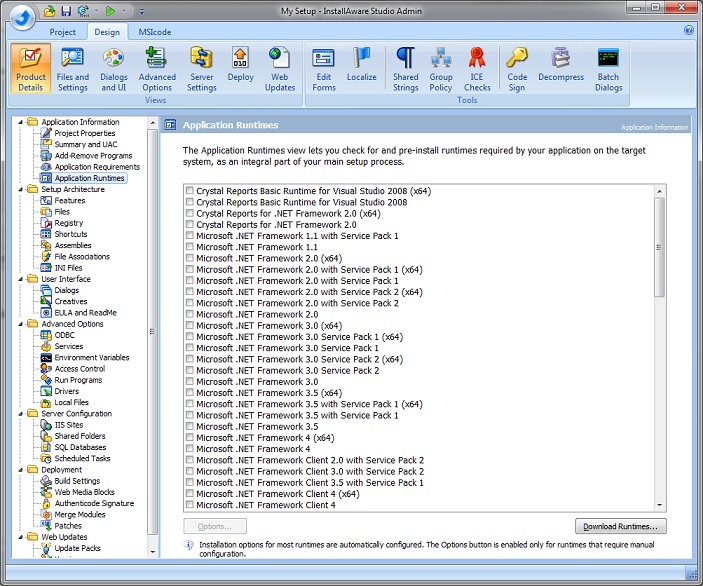The height and width of the screenshot is (586, 703).
Task: Open Files and Settings view
Action: pos(72,69)
